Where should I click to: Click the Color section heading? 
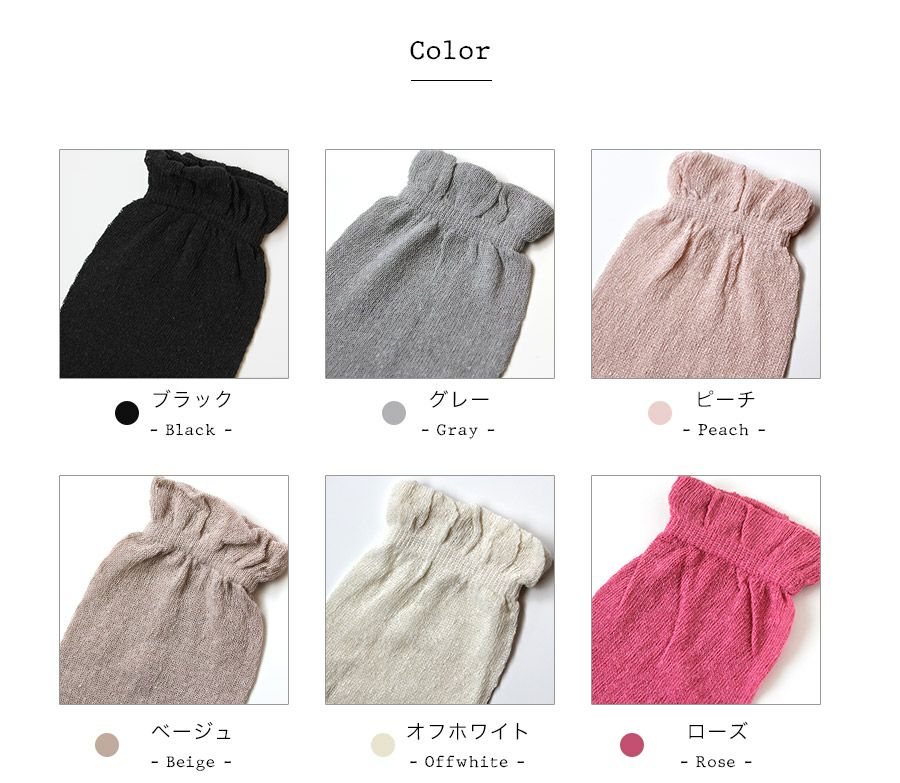tap(451, 51)
